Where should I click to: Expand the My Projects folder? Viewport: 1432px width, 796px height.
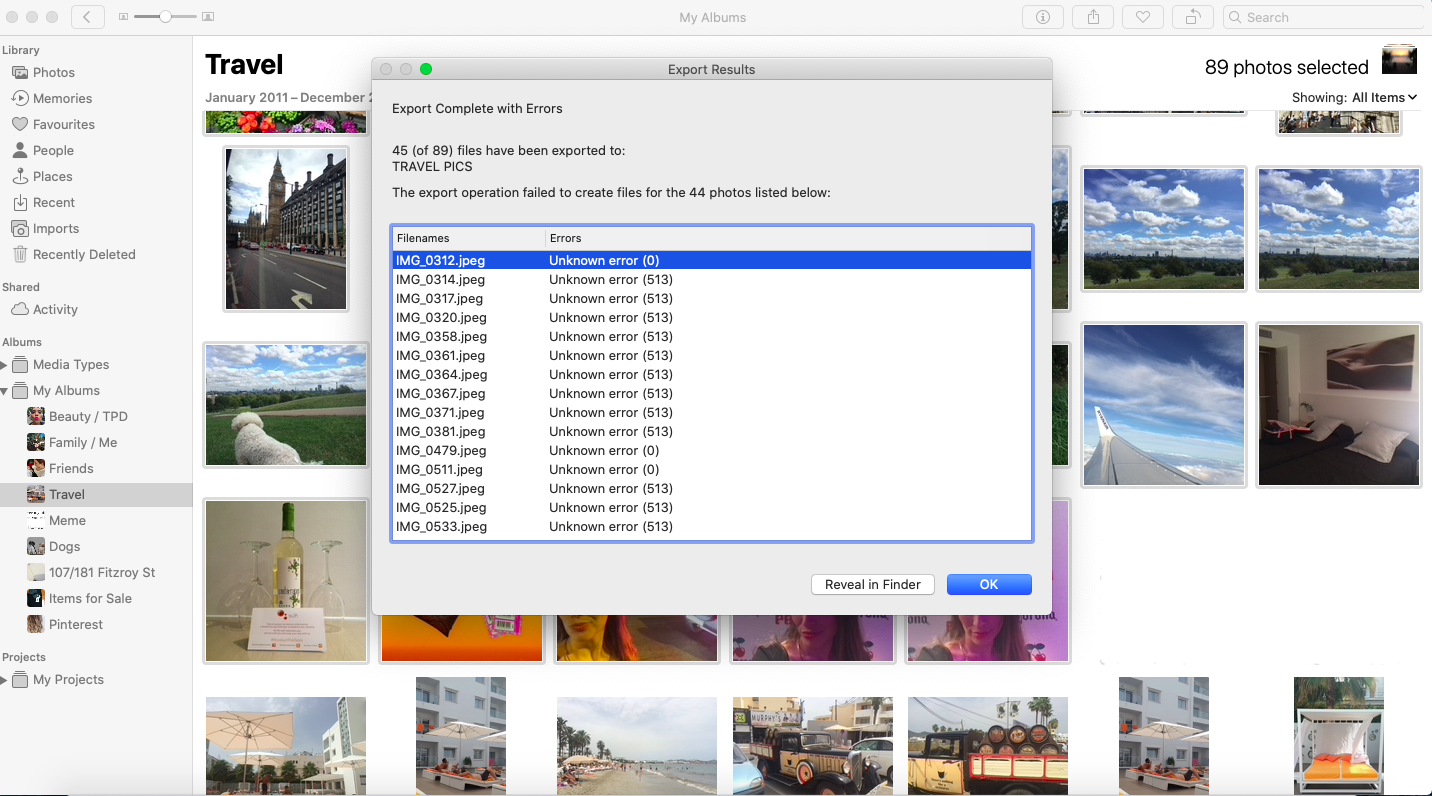pyautogui.click(x=5, y=680)
